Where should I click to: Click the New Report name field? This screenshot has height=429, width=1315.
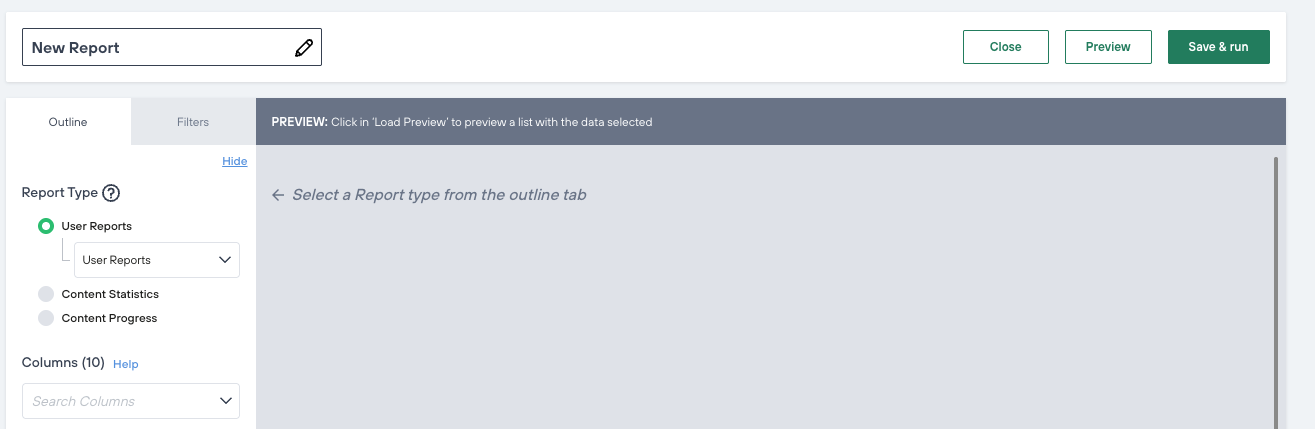160,47
